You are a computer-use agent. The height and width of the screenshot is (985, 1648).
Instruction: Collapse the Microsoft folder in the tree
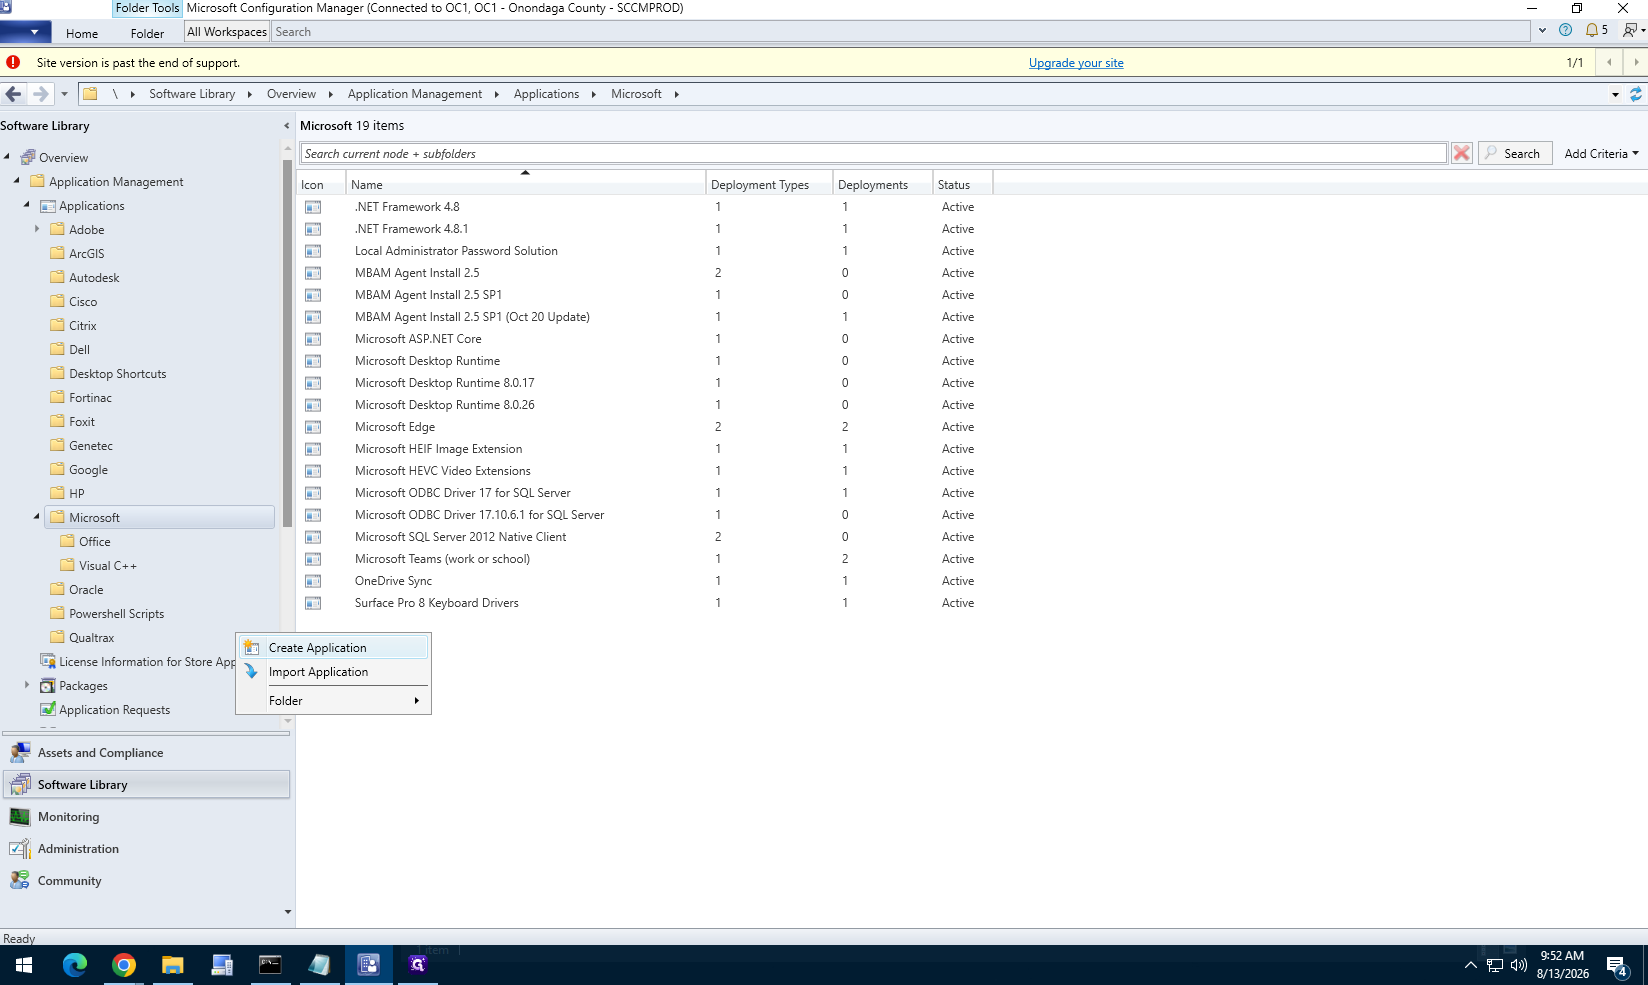point(37,517)
